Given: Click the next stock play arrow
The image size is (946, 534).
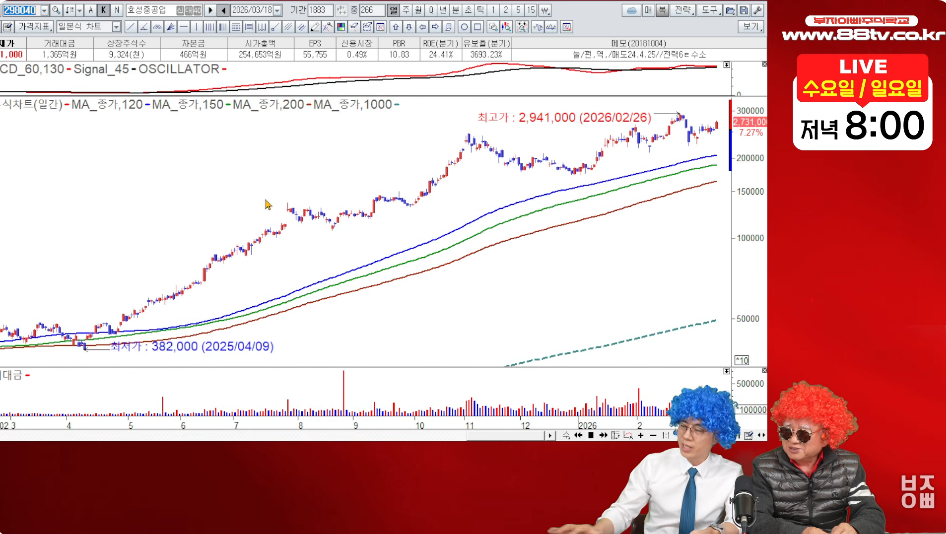Looking at the screenshot, I should [211, 10].
